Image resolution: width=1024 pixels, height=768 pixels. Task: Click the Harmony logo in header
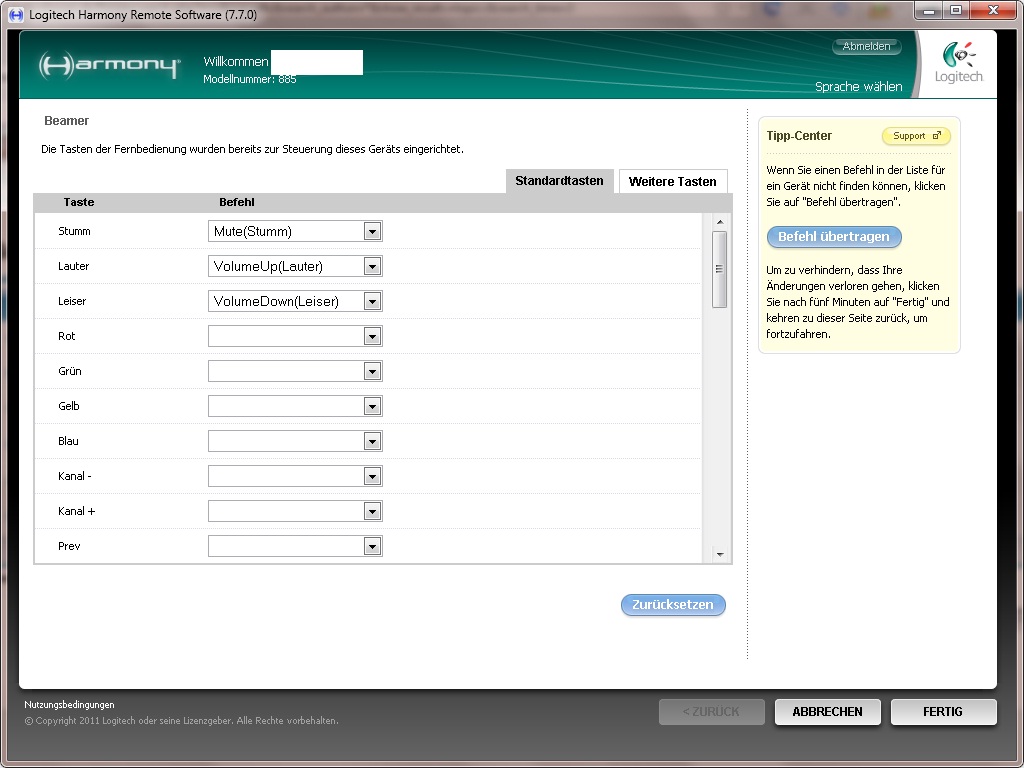(x=109, y=66)
